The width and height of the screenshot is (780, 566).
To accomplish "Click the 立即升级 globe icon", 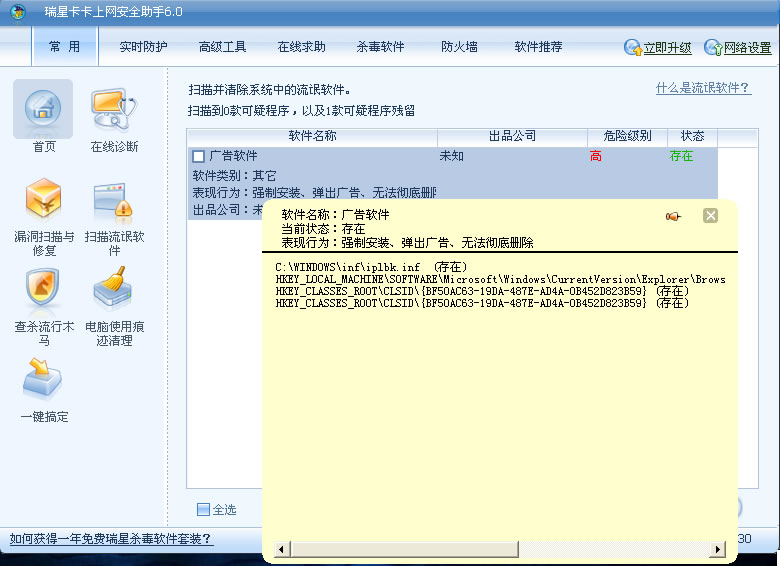I will click(x=633, y=47).
